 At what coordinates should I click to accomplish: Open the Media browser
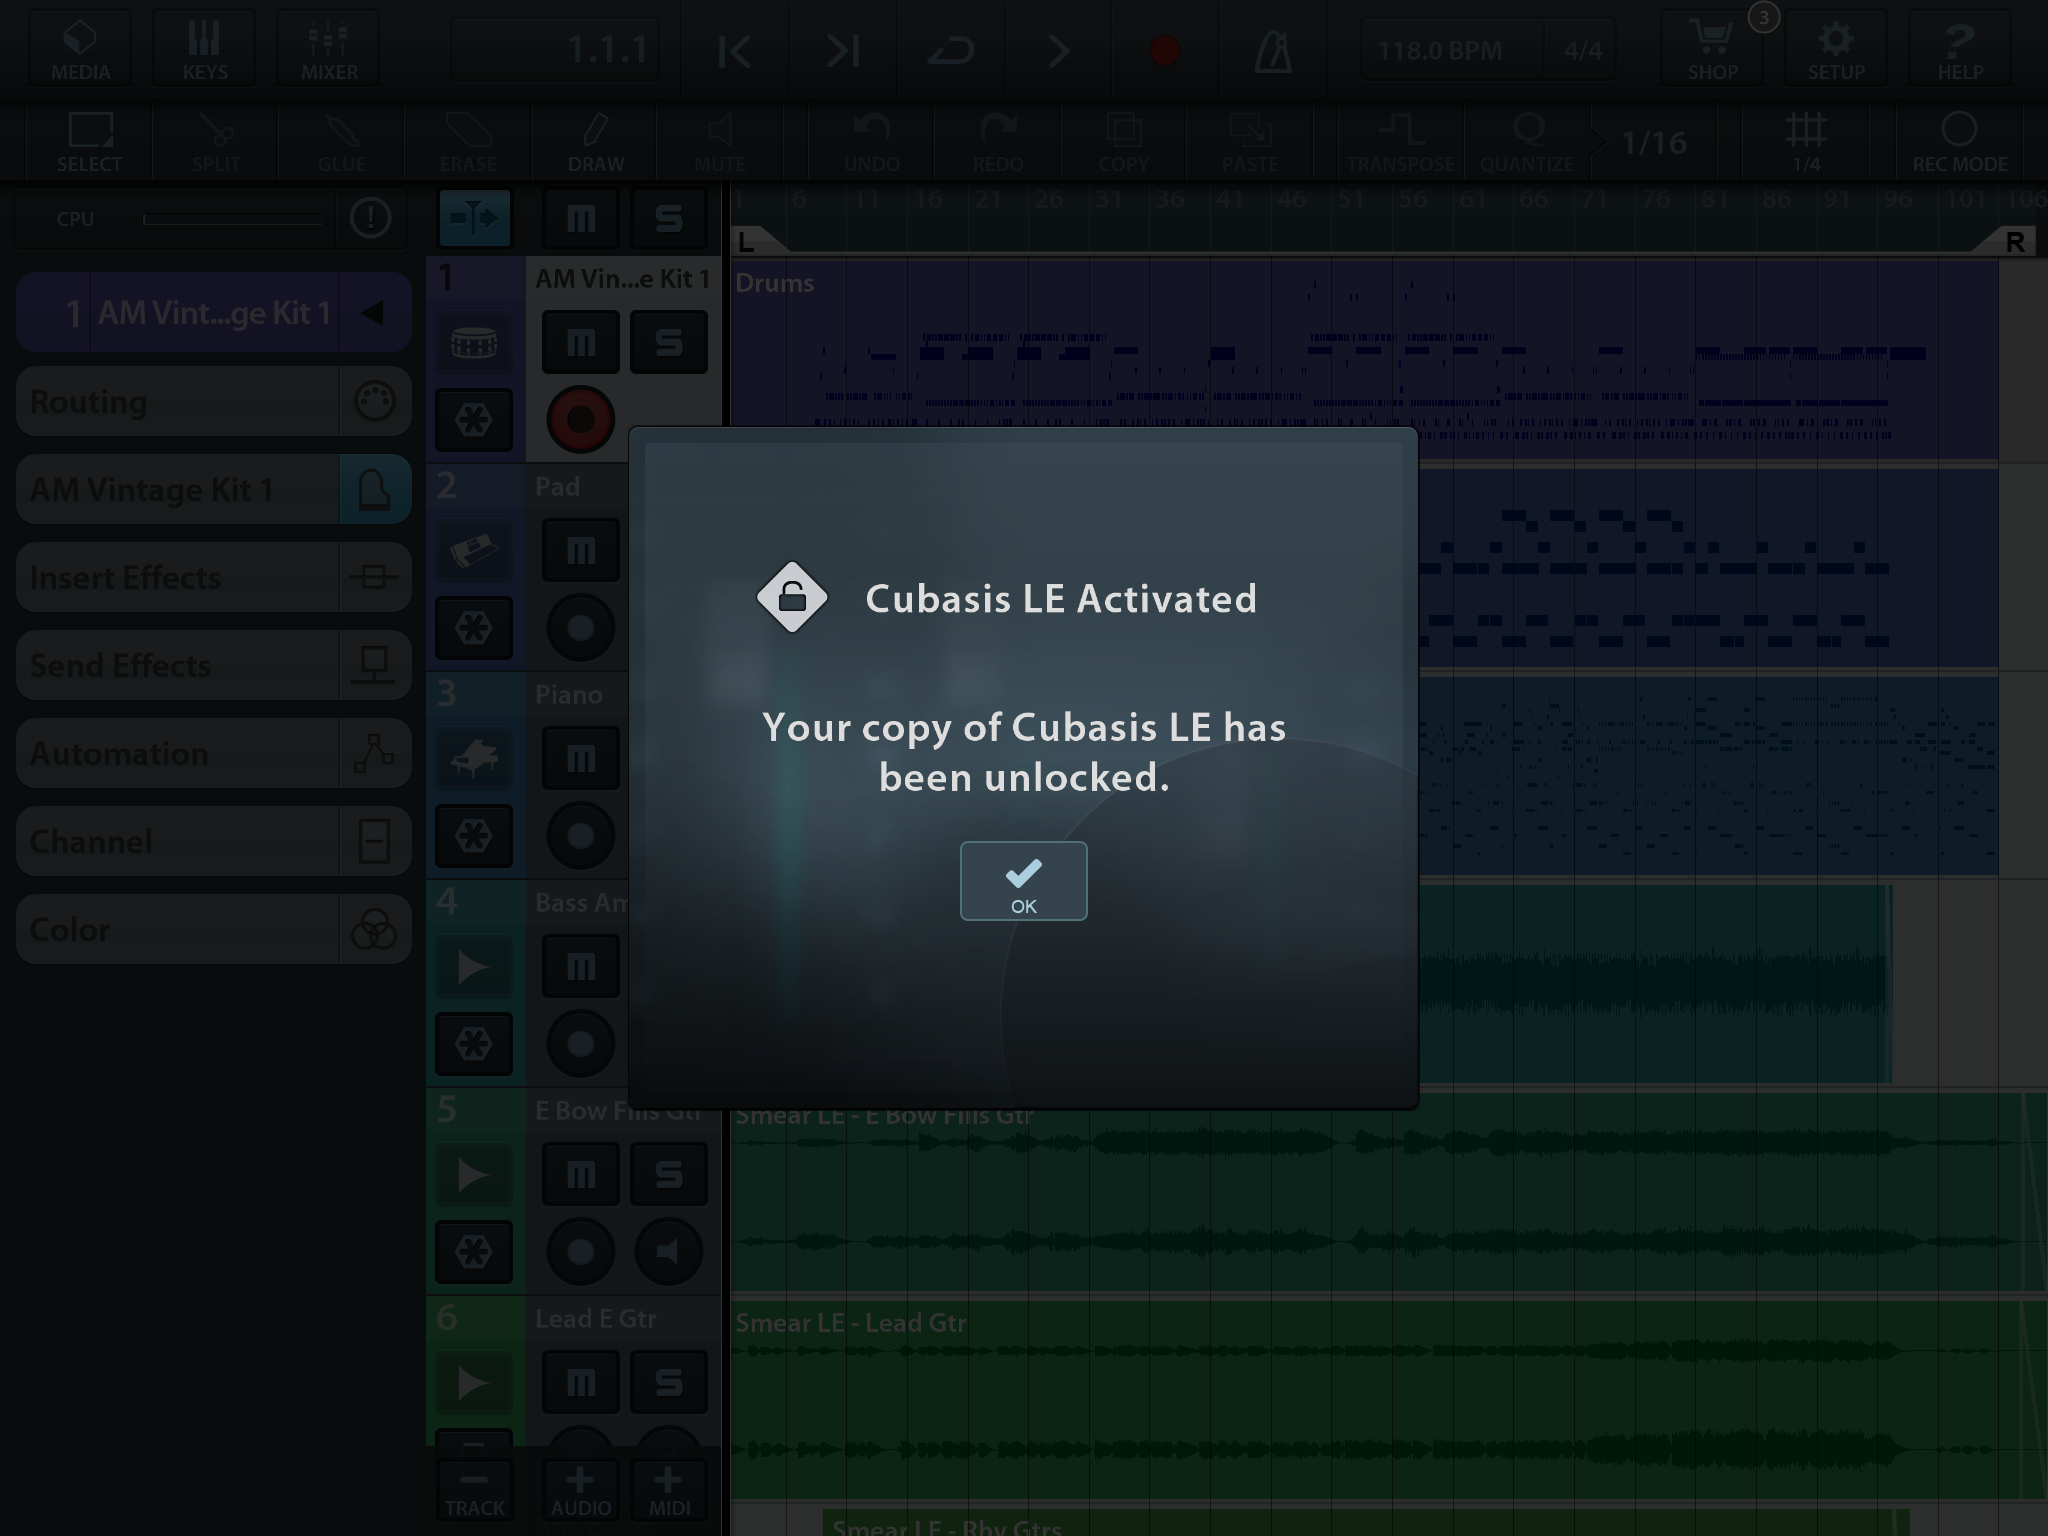coord(80,48)
